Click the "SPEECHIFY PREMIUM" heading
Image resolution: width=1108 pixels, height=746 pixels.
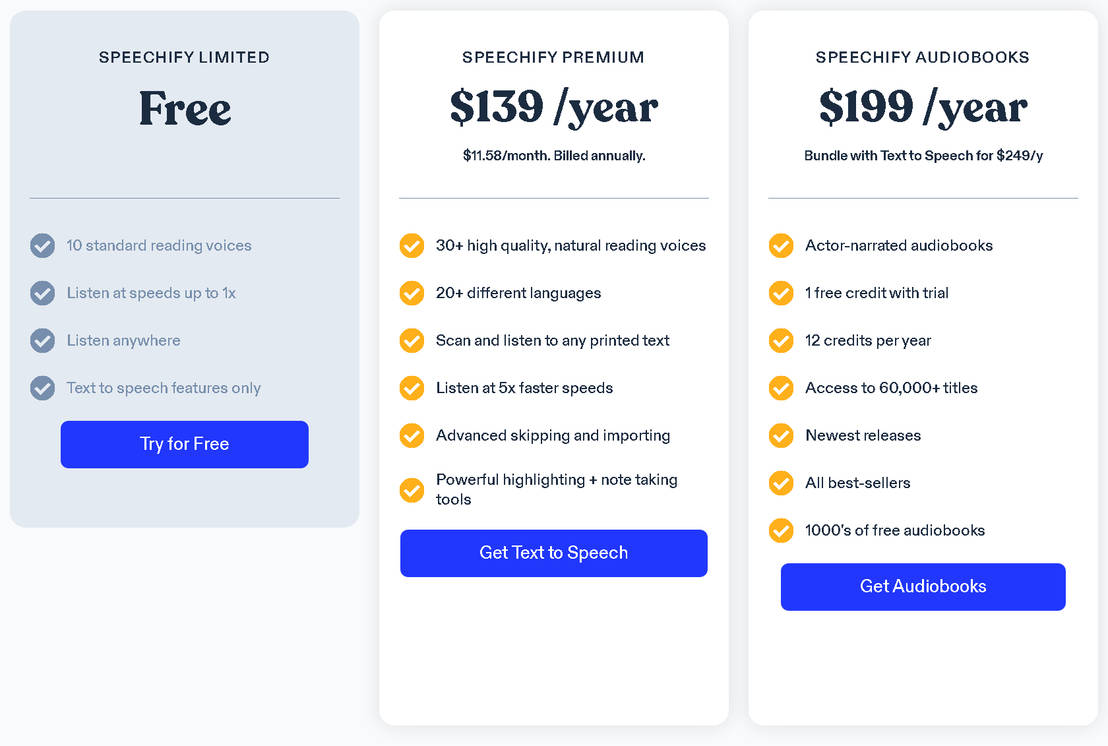click(553, 57)
